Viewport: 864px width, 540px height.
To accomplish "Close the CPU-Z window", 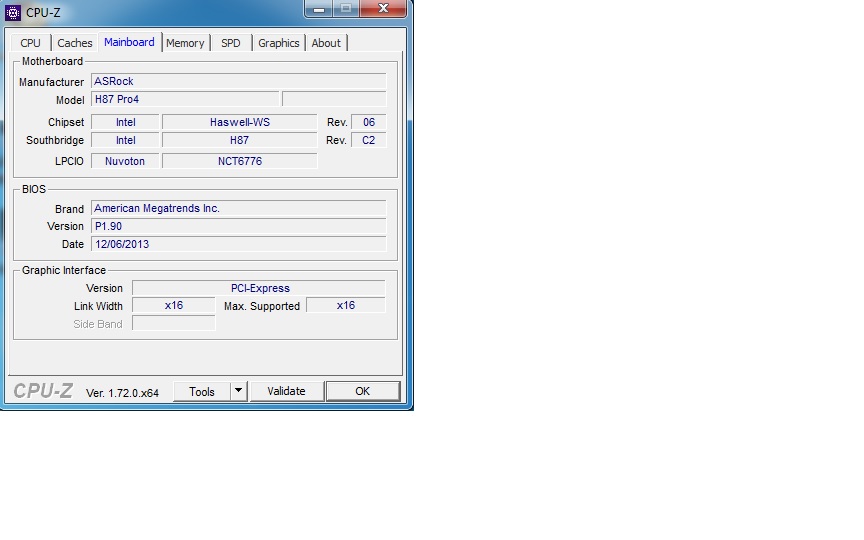I will pos(384,8).
